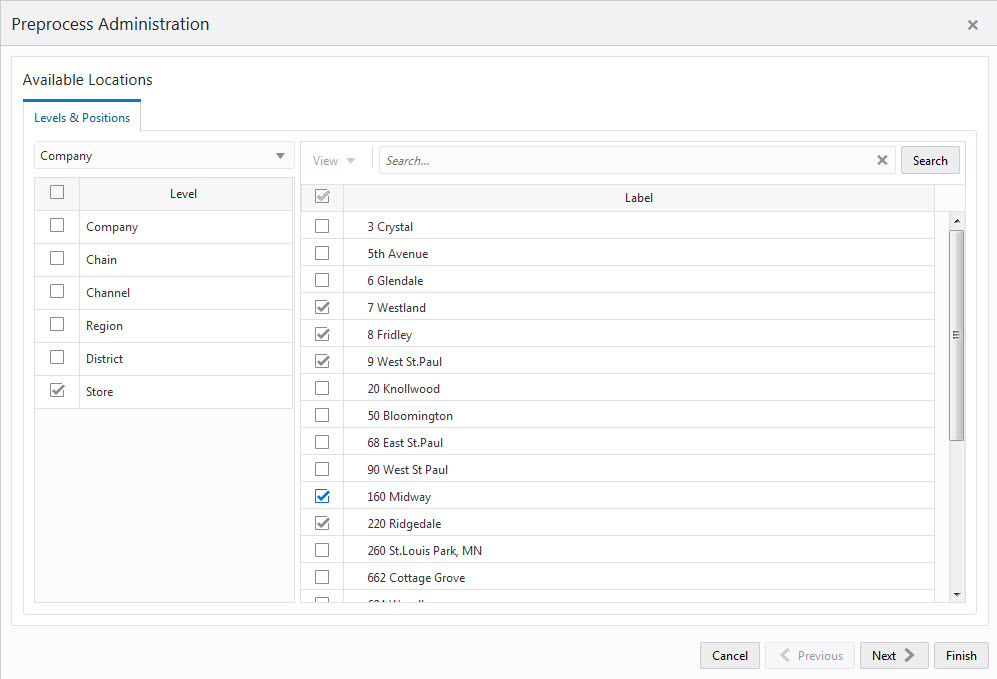
Task: Check the 20 Knollwood checkbox
Action: [x=322, y=388]
